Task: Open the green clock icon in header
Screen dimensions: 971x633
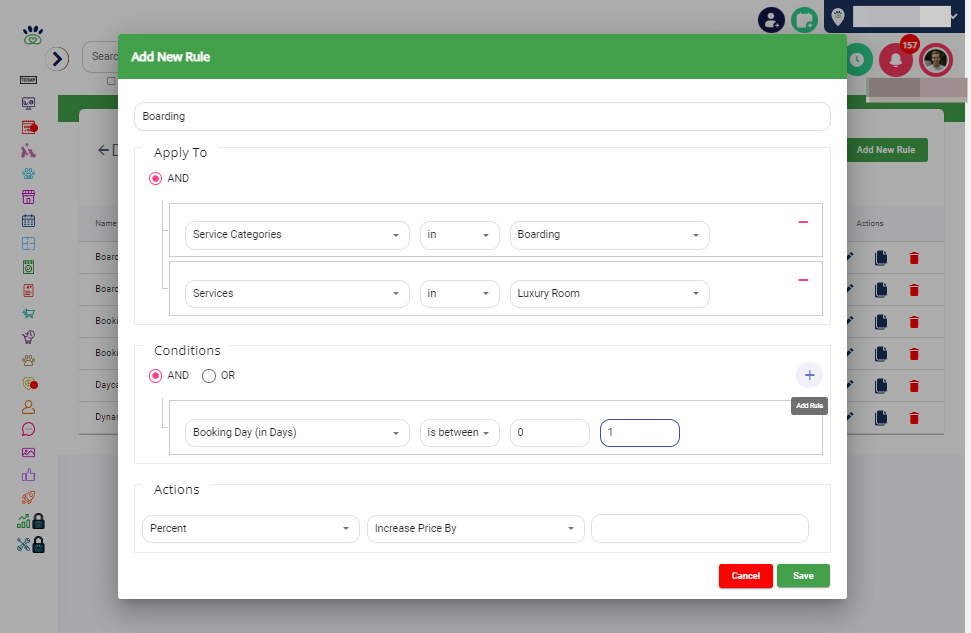Action: tap(857, 59)
